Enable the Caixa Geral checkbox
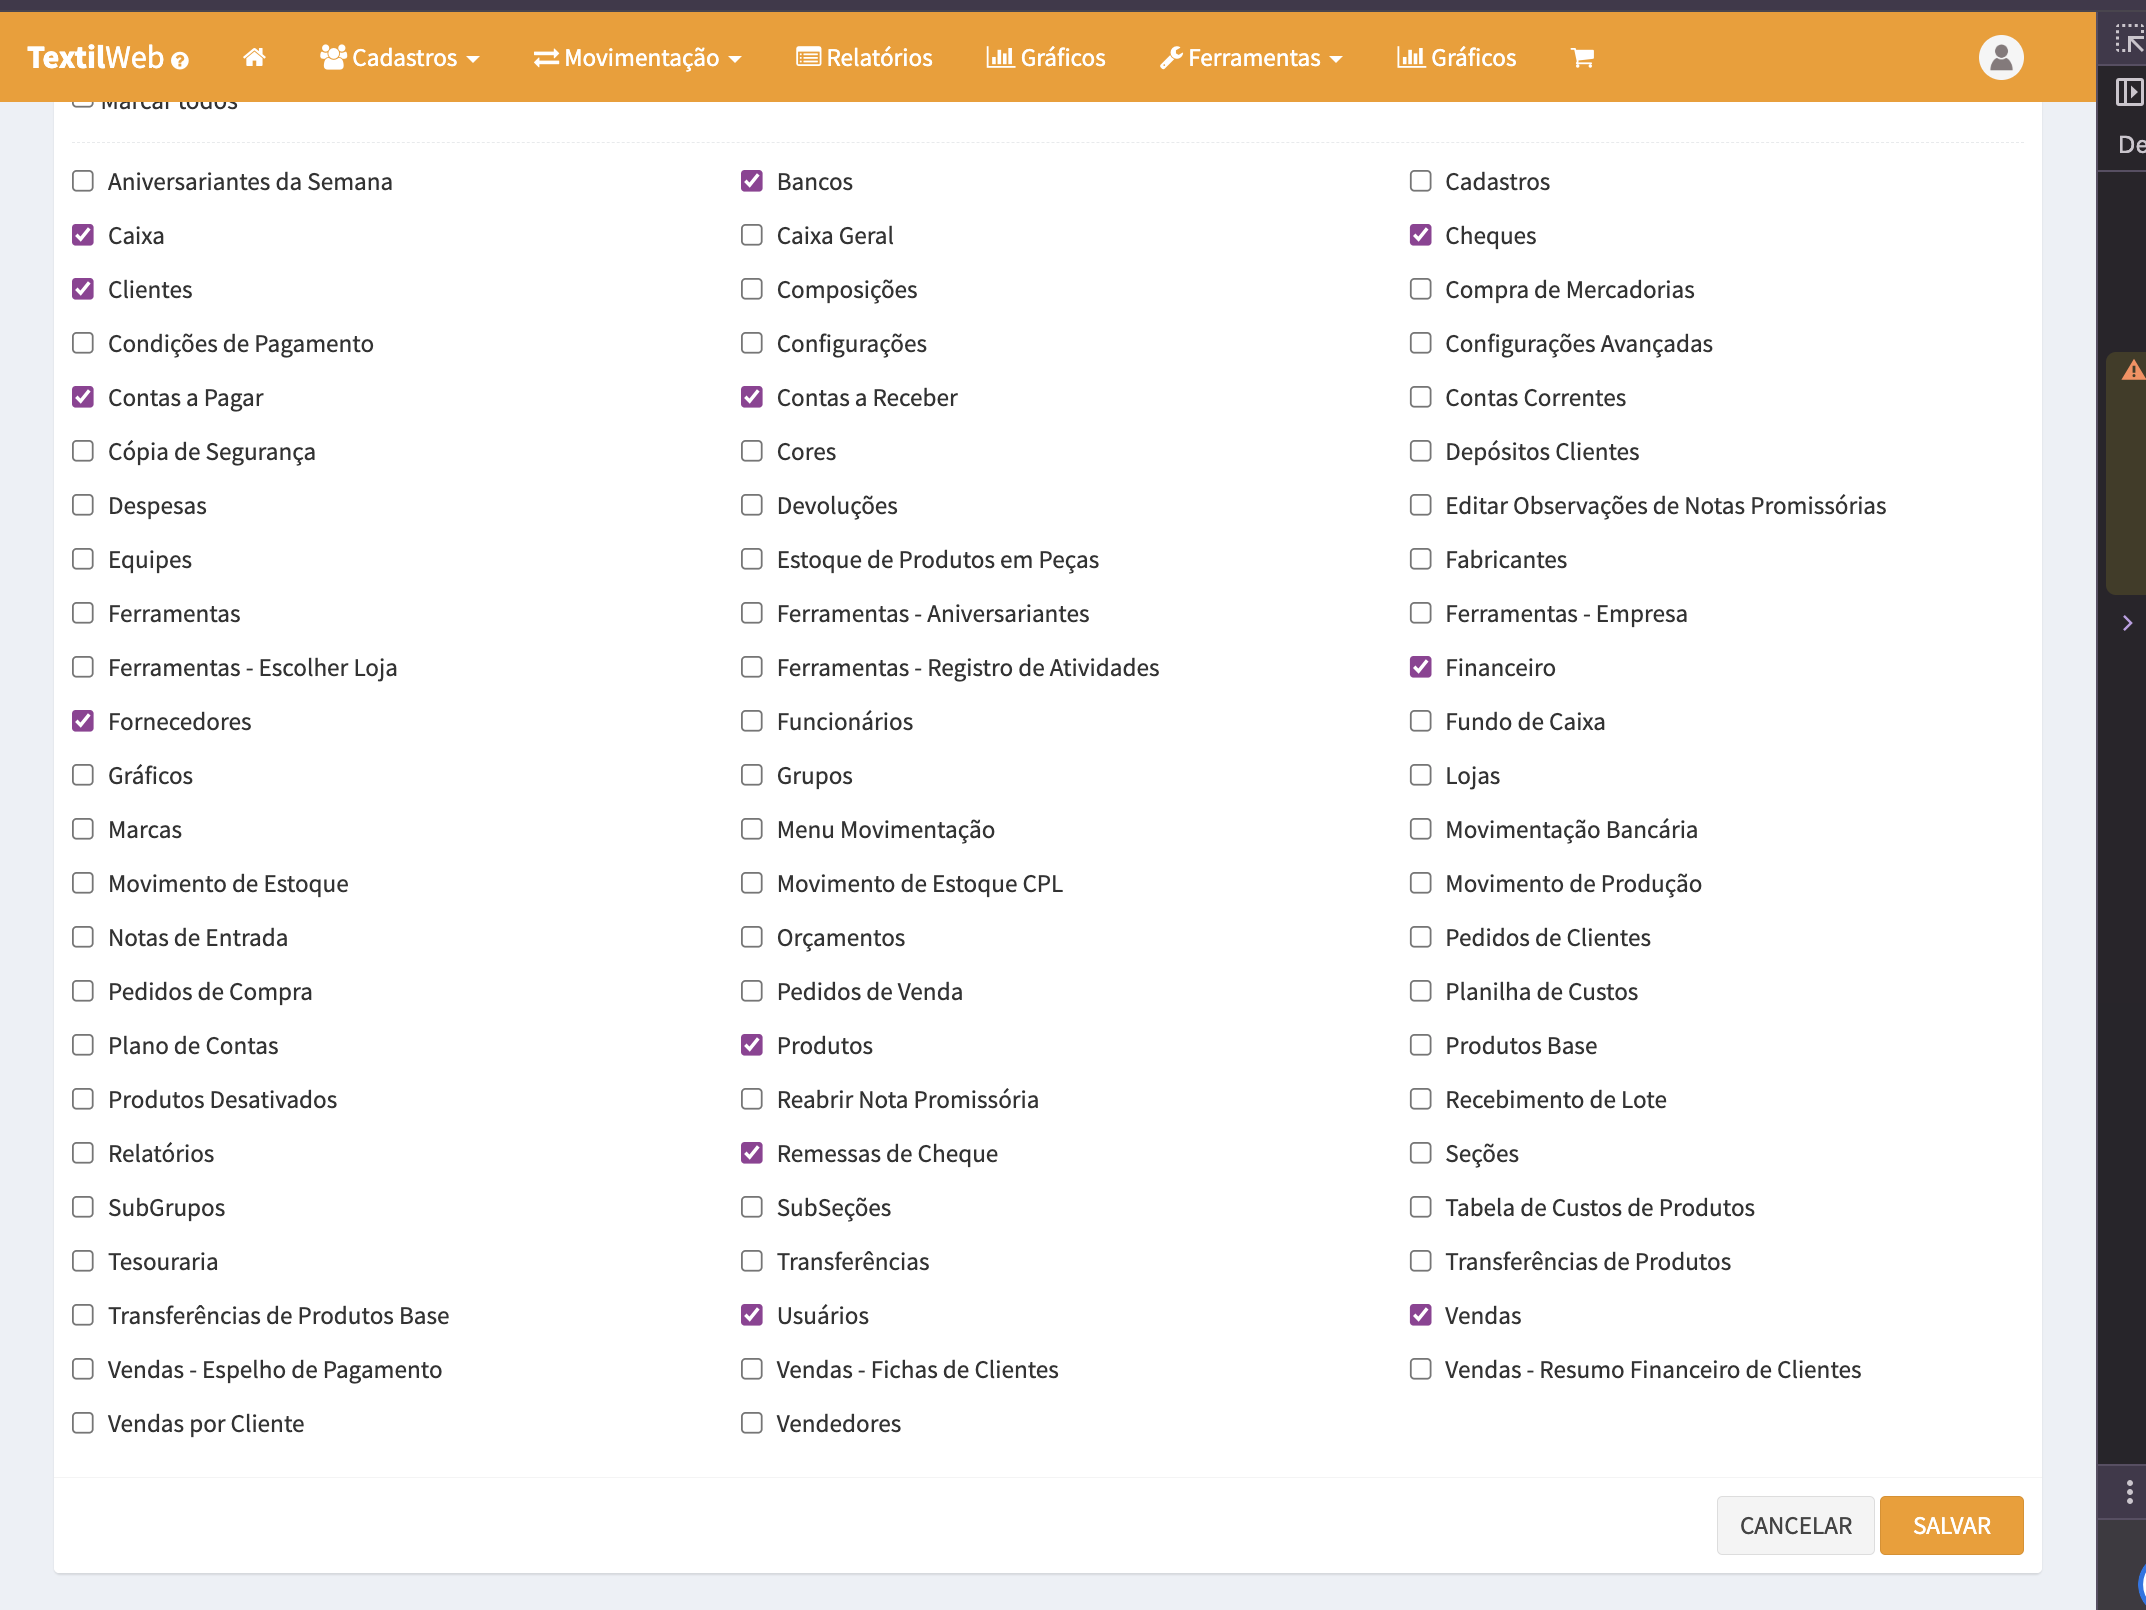The height and width of the screenshot is (1610, 2146). coord(752,235)
